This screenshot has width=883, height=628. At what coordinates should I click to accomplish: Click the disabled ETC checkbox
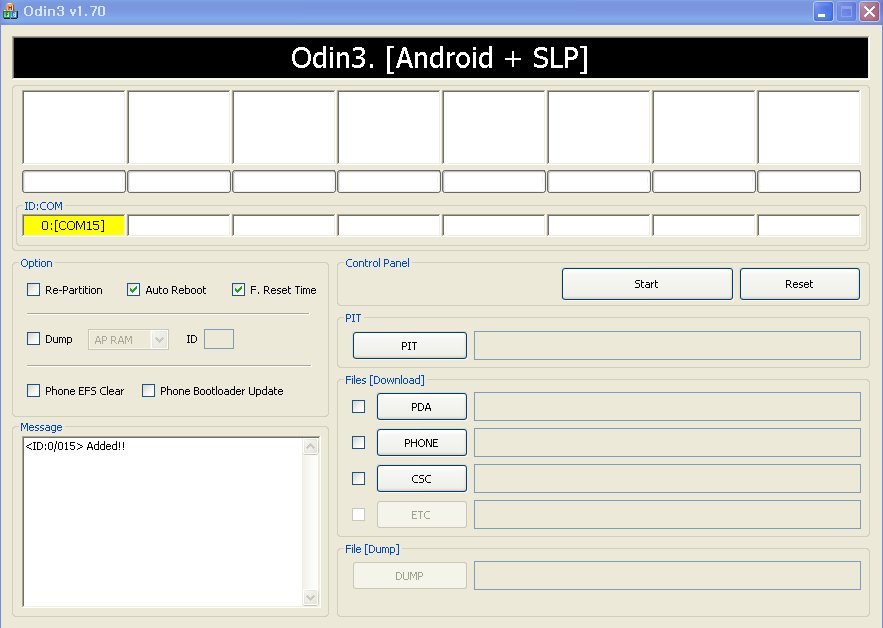point(358,514)
